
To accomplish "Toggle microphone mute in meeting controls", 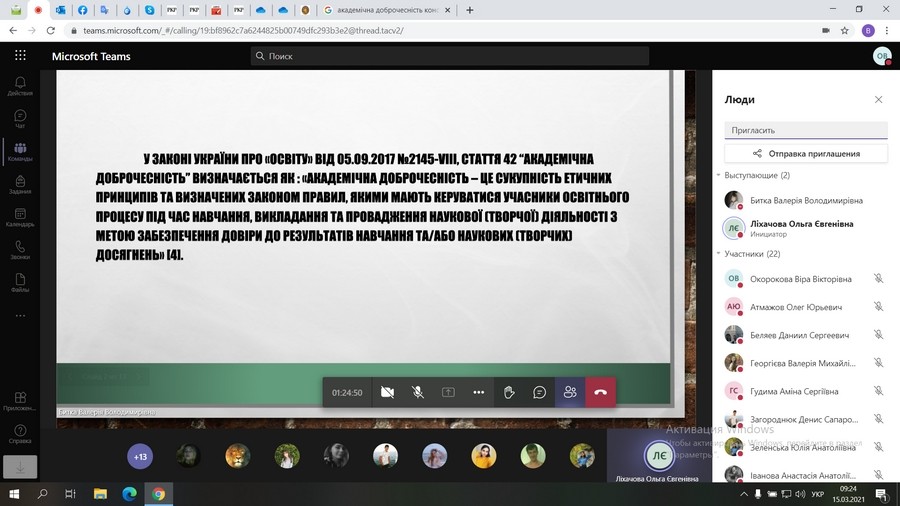I will 418,392.
